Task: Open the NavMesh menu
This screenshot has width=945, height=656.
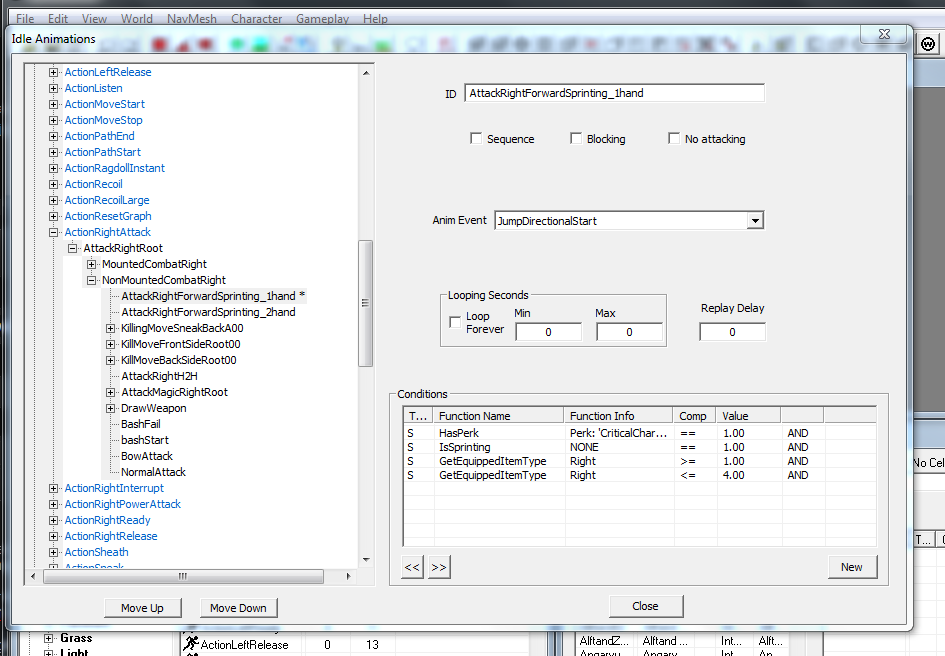Action: coord(192,19)
